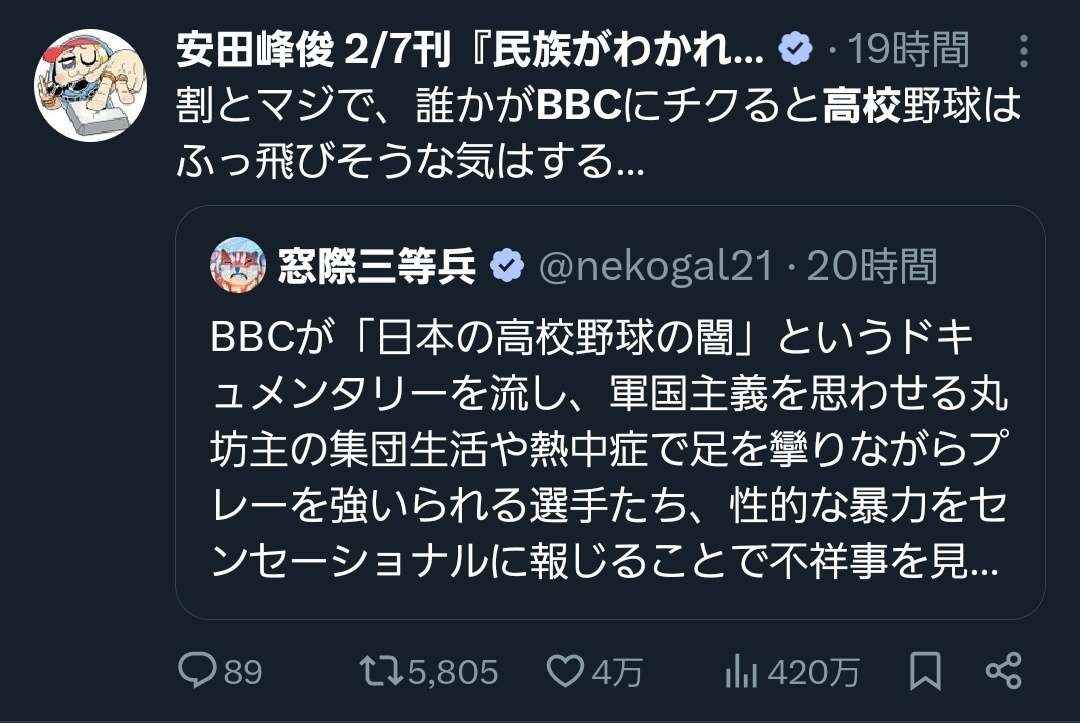Open the quoted post body text

coord(605,452)
